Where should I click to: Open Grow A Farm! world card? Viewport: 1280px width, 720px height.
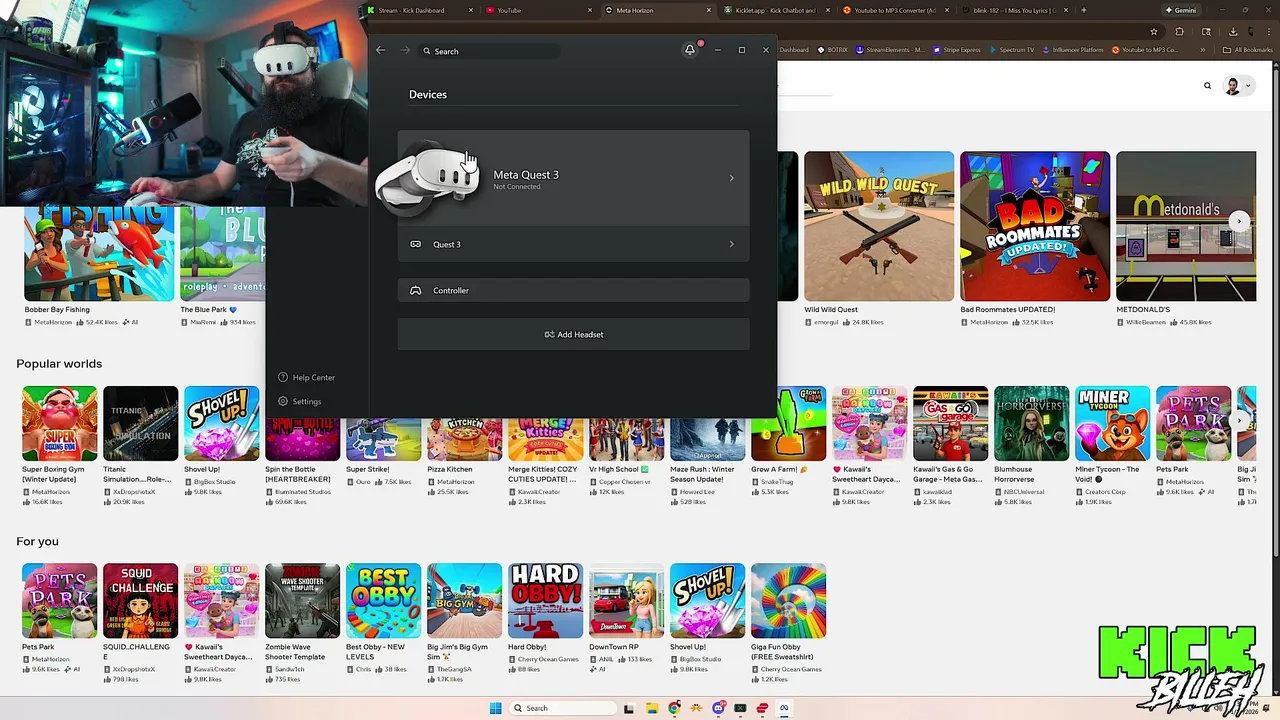click(x=788, y=423)
